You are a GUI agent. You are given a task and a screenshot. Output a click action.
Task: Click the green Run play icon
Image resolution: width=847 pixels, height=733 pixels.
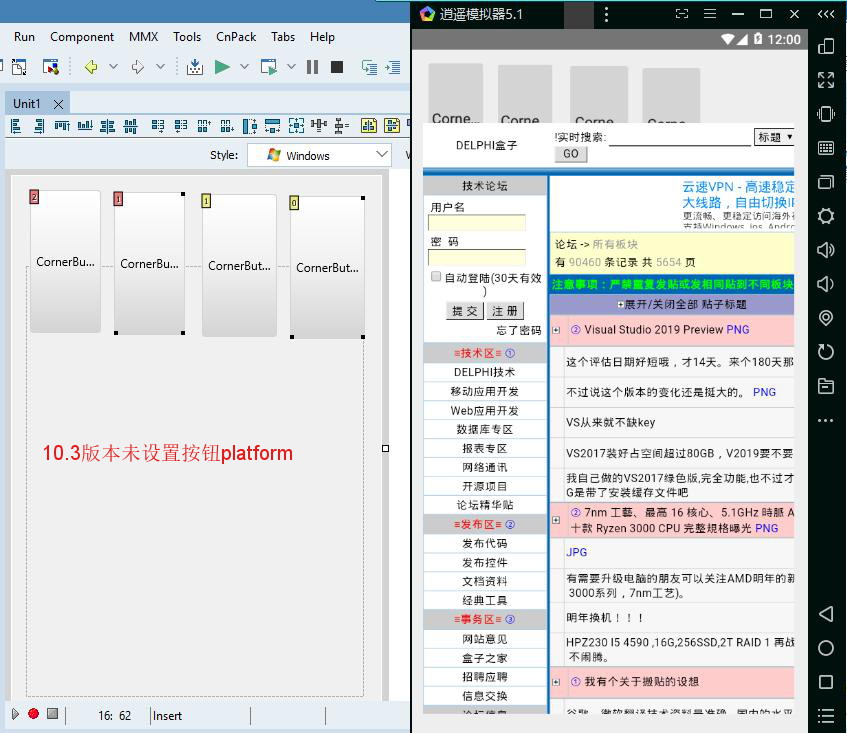coord(222,67)
